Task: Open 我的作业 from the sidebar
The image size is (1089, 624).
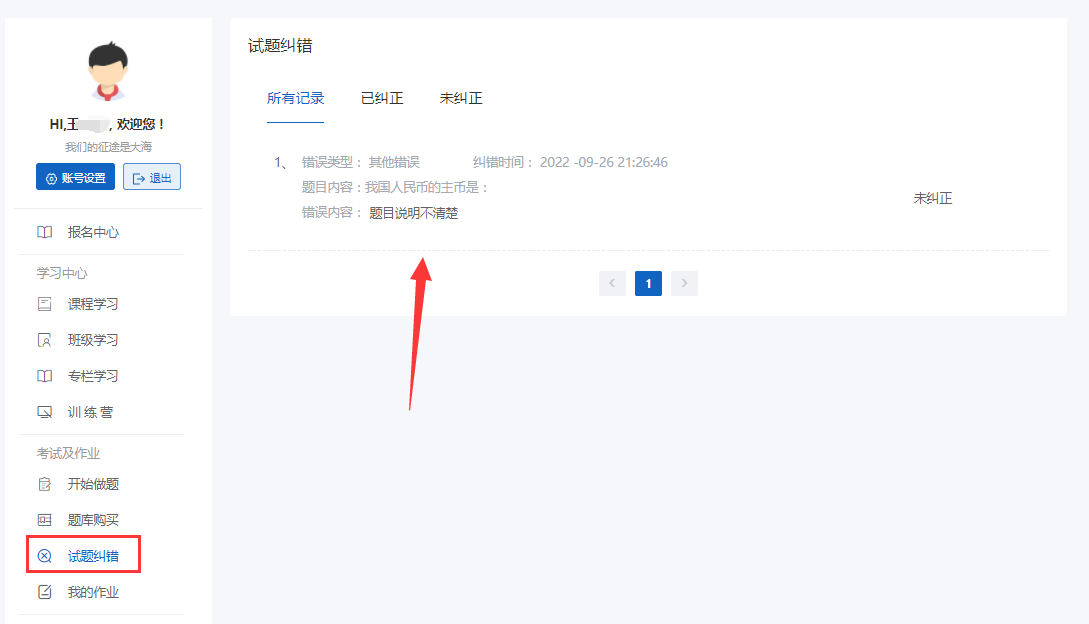Action: pyautogui.click(x=93, y=592)
